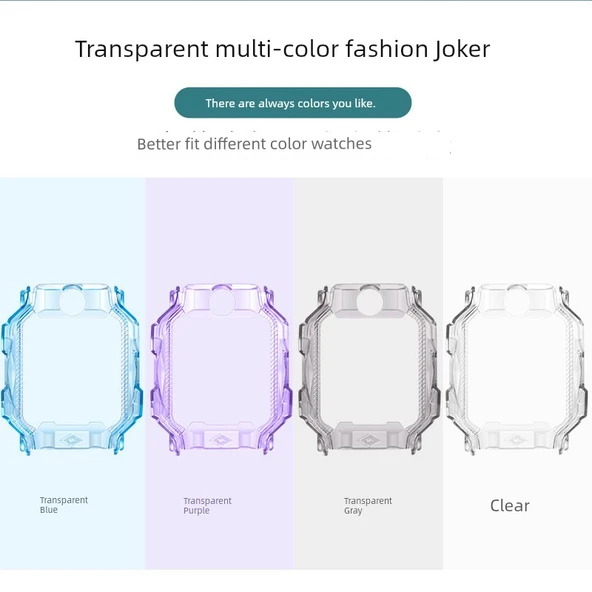
Task: Click the 'There are always colors you like' banner
Action: (x=293, y=103)
